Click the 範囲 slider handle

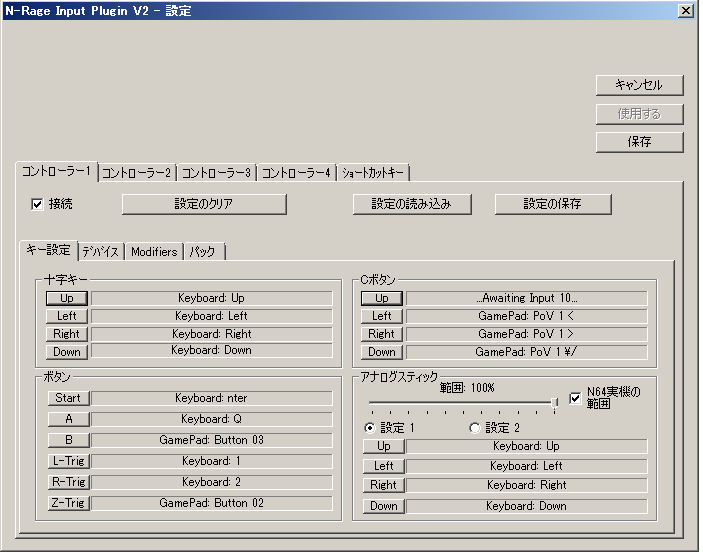point(555,404)
